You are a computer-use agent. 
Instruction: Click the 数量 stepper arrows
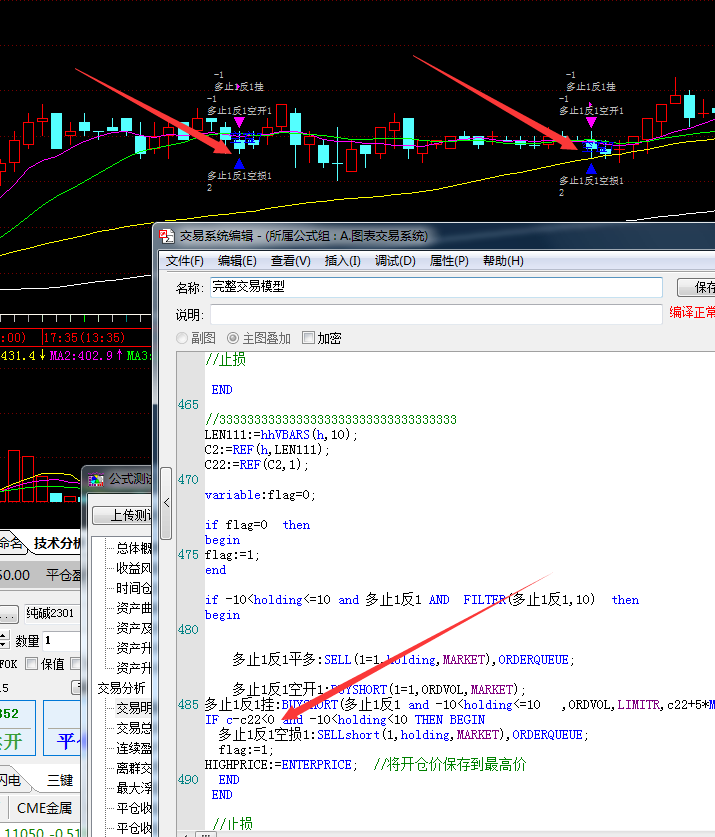pyautogui.click(x=4, y=640)
